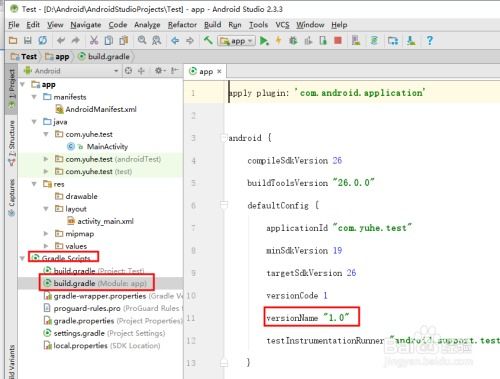This screenshot has height=379, width=500.
Task: Click project panel settings gear icon
Action: (x=159, y=71)
